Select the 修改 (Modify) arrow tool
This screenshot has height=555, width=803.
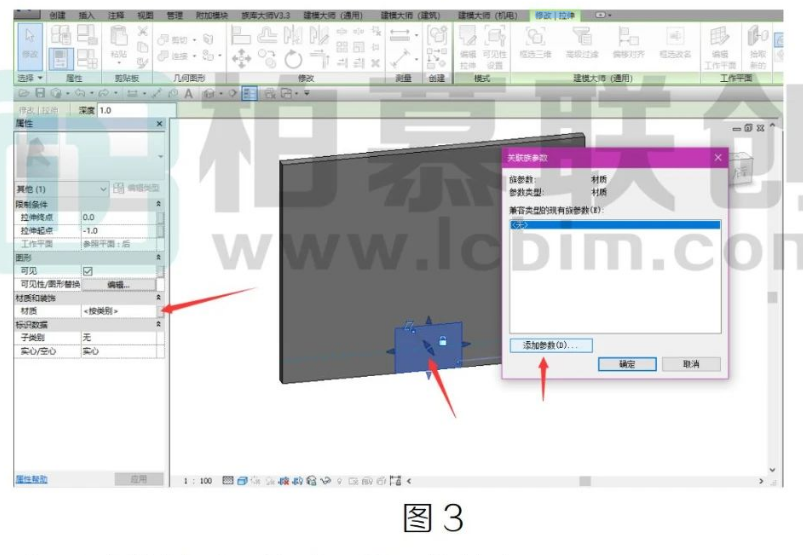[x=30, y=46]
